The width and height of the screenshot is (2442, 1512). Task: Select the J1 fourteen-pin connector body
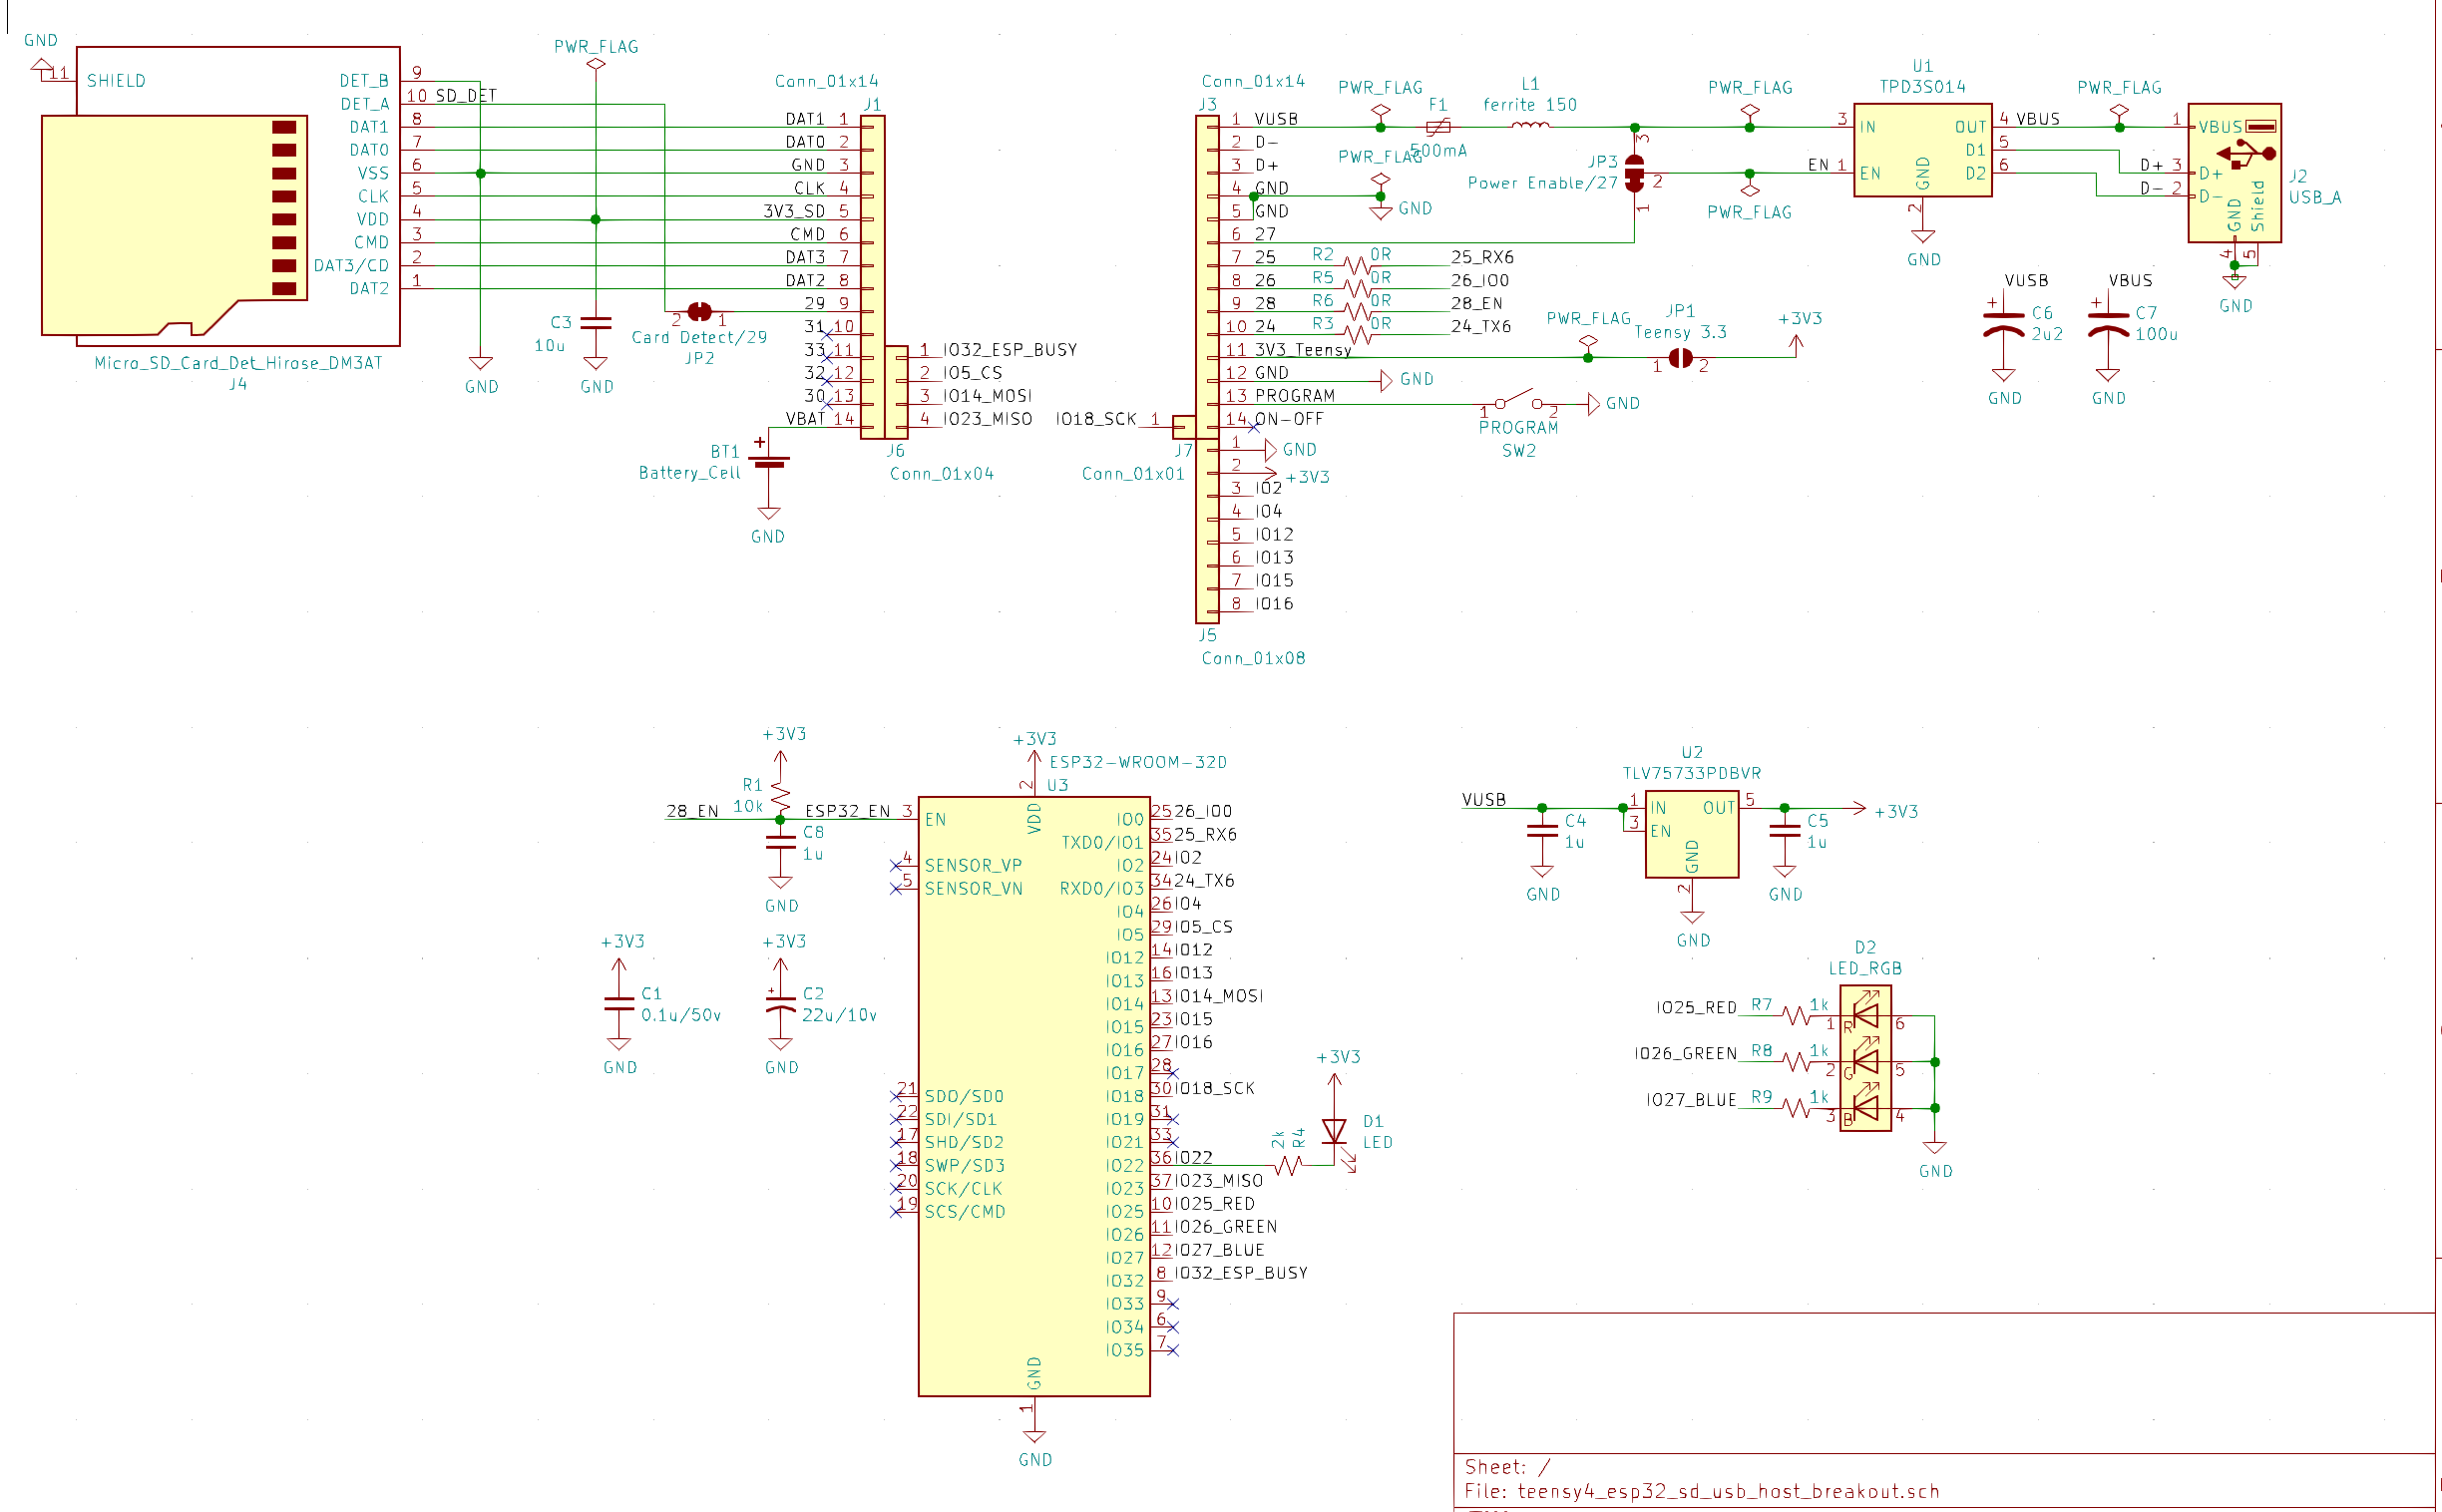[872, 277]
